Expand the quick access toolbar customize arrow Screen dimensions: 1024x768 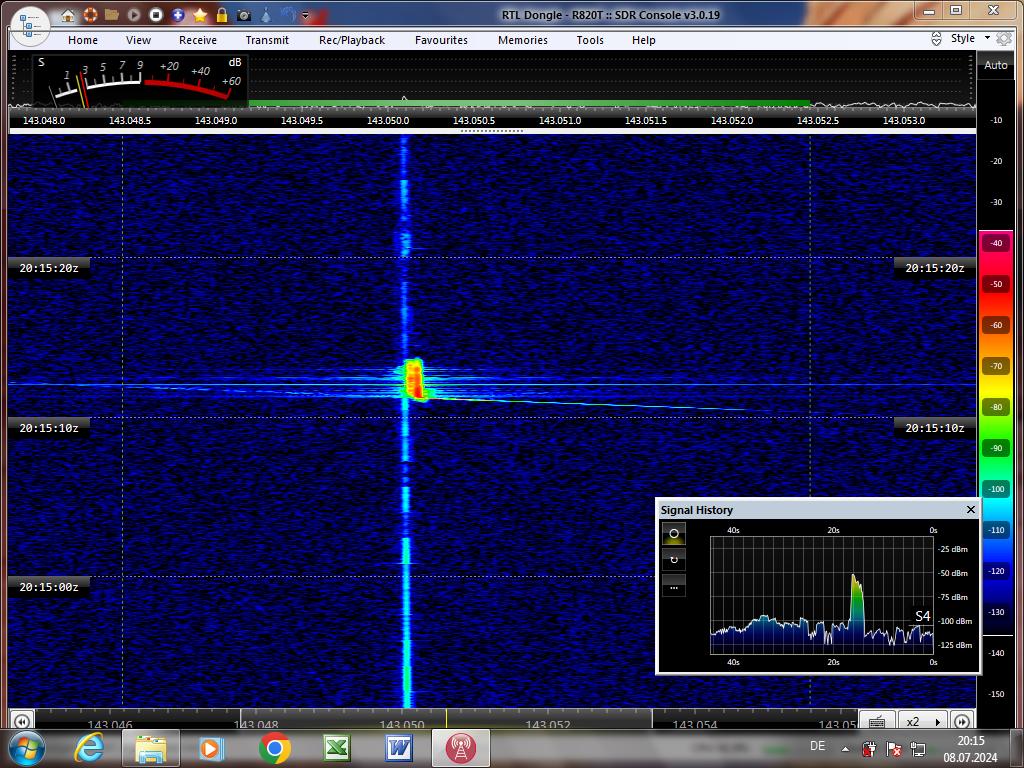pyautogui.click(x=305, y=16)
